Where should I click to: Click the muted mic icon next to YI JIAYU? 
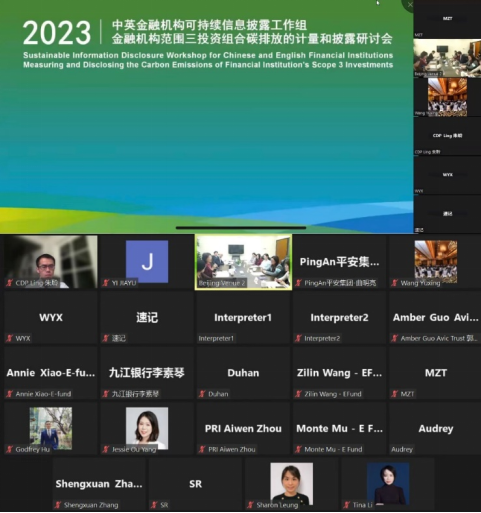(x=106, y=283)
